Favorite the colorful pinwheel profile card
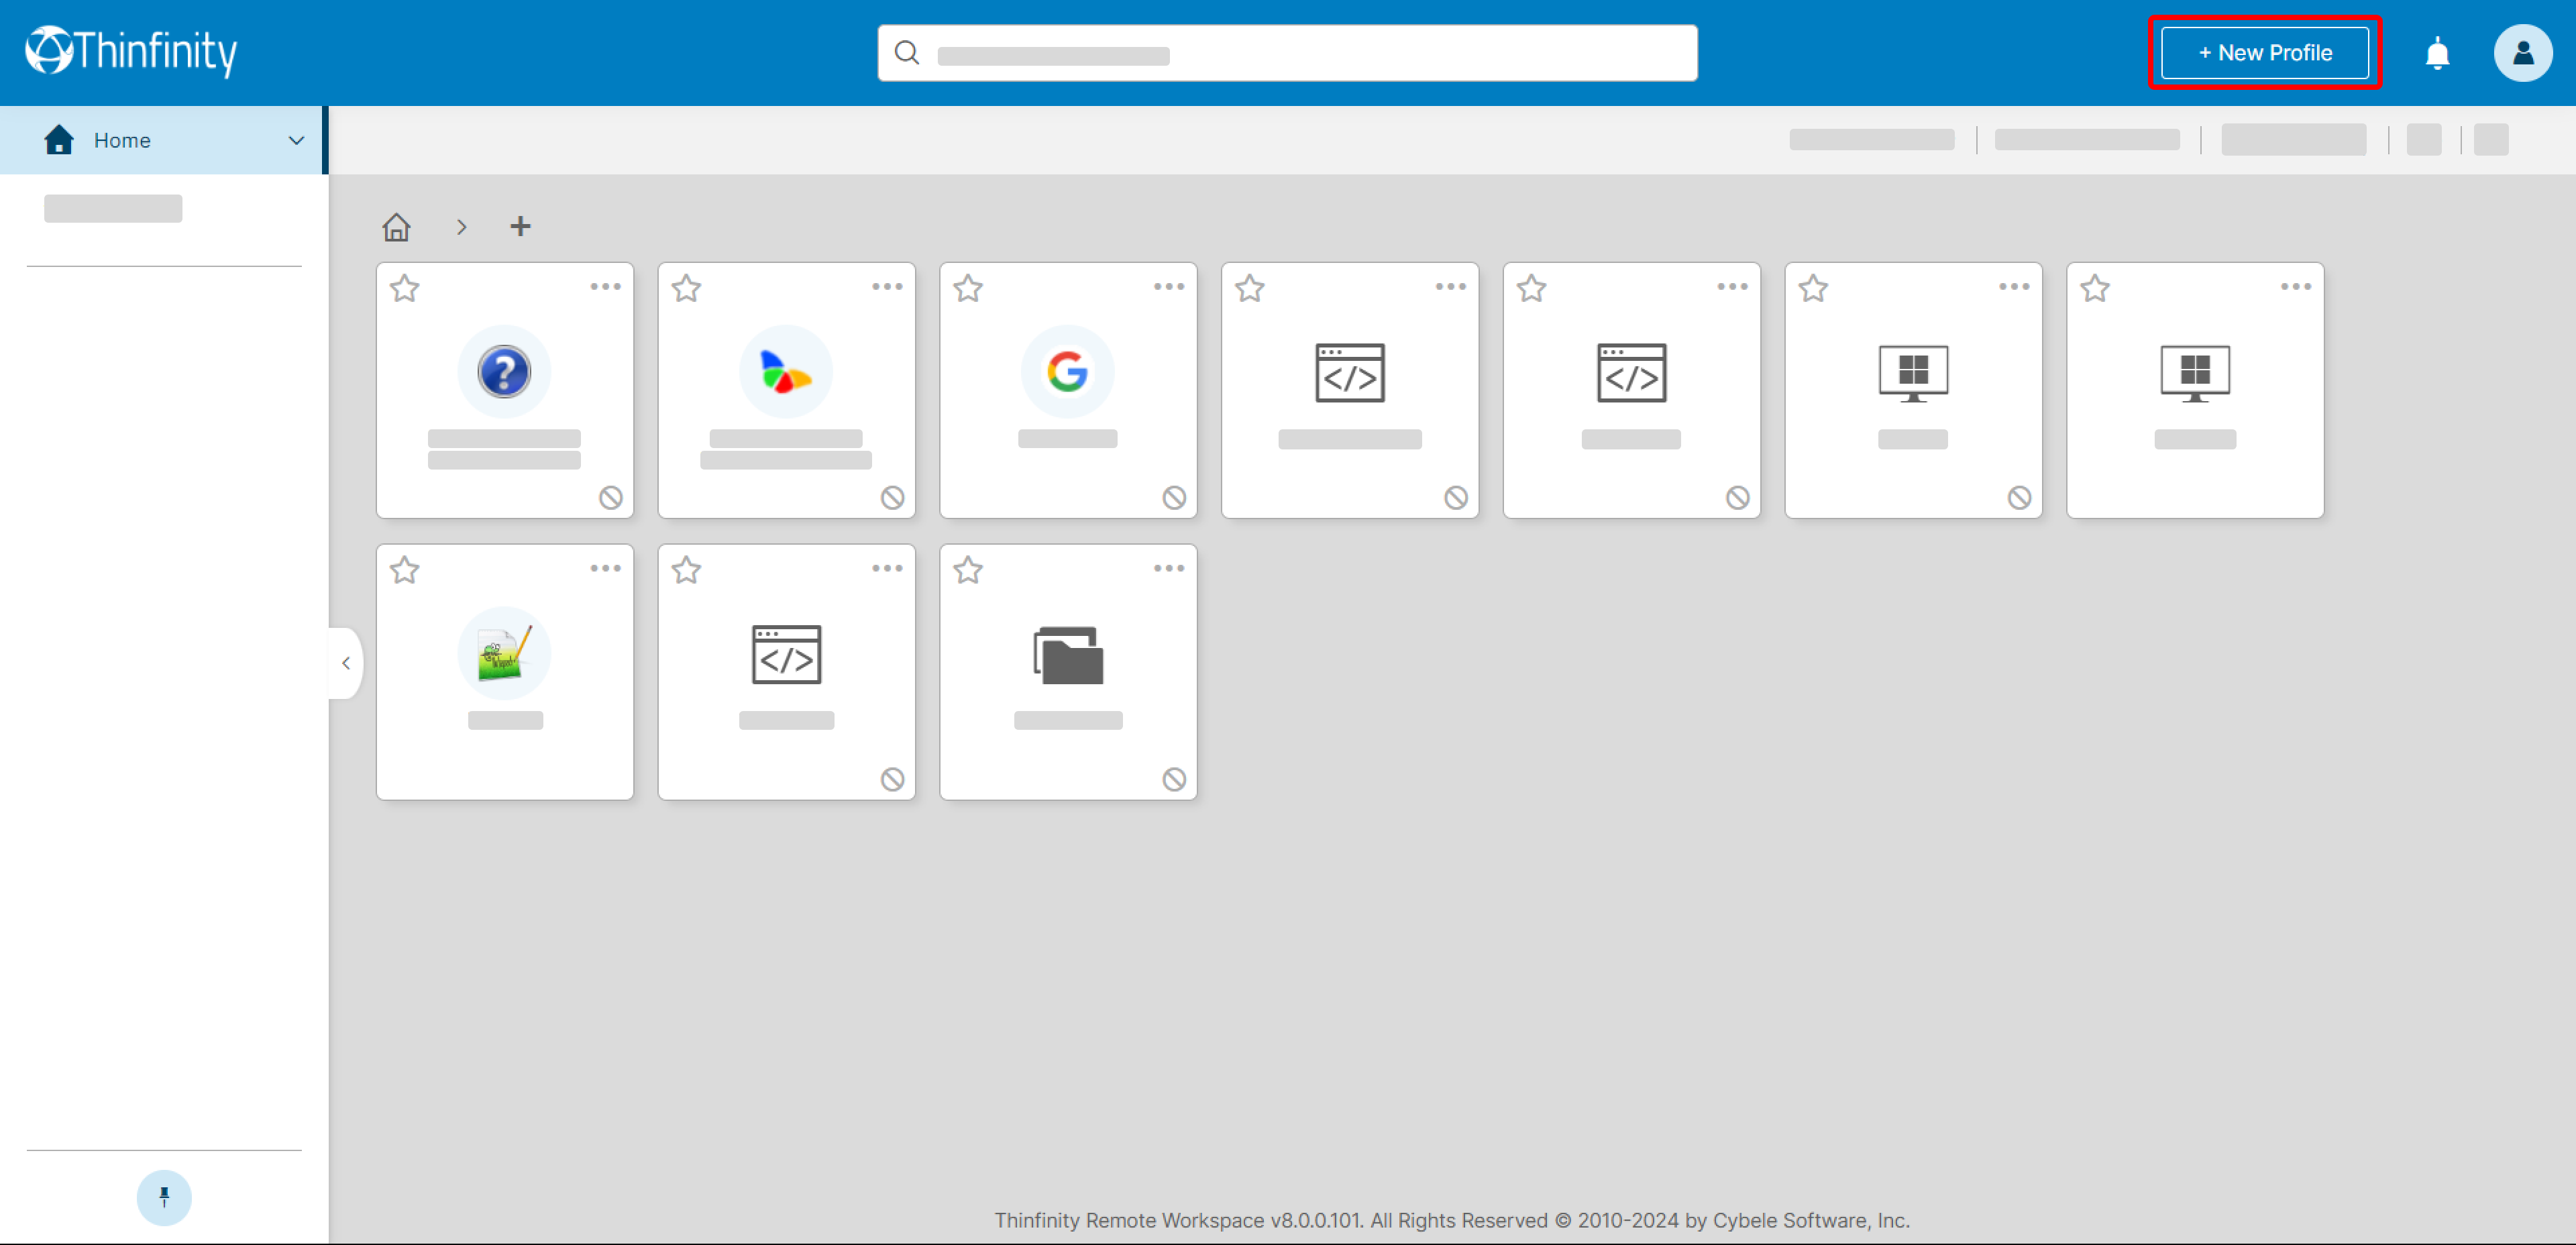 coord(686,289)
